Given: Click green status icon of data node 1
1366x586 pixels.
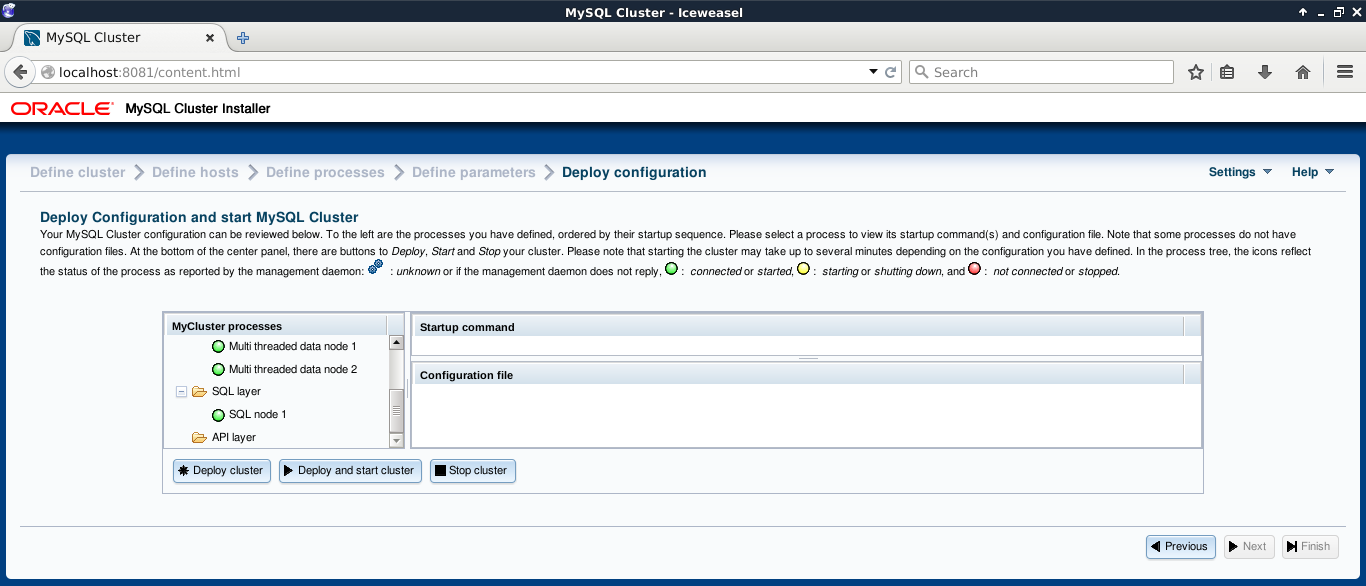Looking at the screenshot, I should [x=218, y=347].
